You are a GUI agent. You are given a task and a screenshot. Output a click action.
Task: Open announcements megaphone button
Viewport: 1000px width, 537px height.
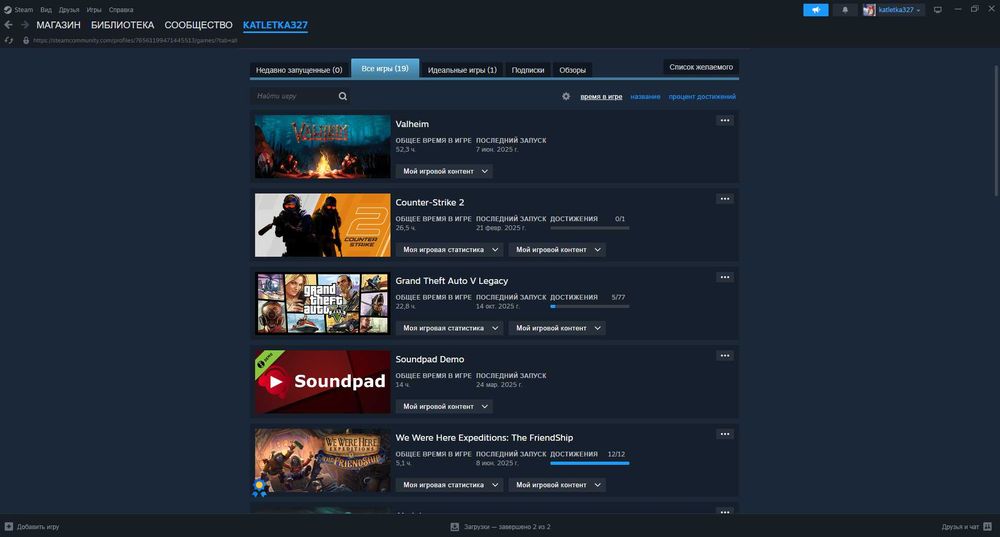pyautogui.click(x=816, y=10)
